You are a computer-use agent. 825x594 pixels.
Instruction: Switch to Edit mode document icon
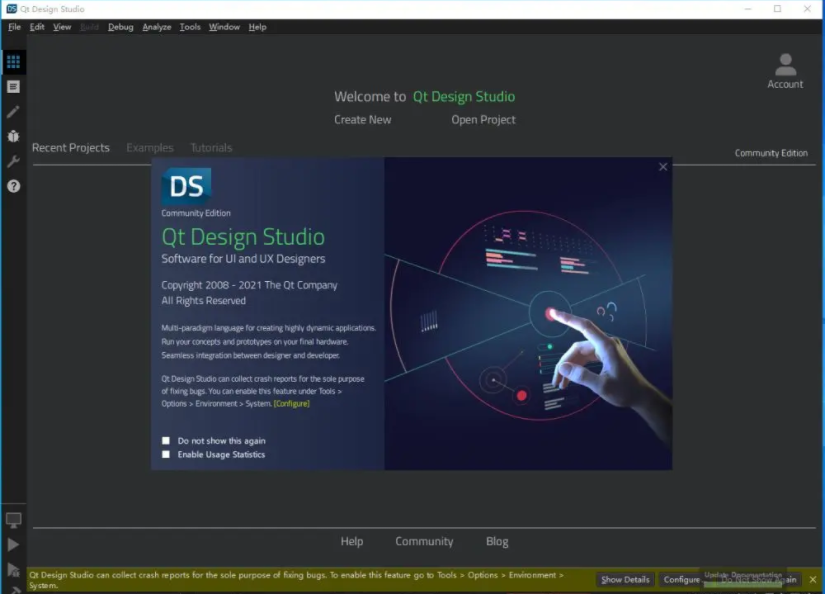(x=13, y=87)
